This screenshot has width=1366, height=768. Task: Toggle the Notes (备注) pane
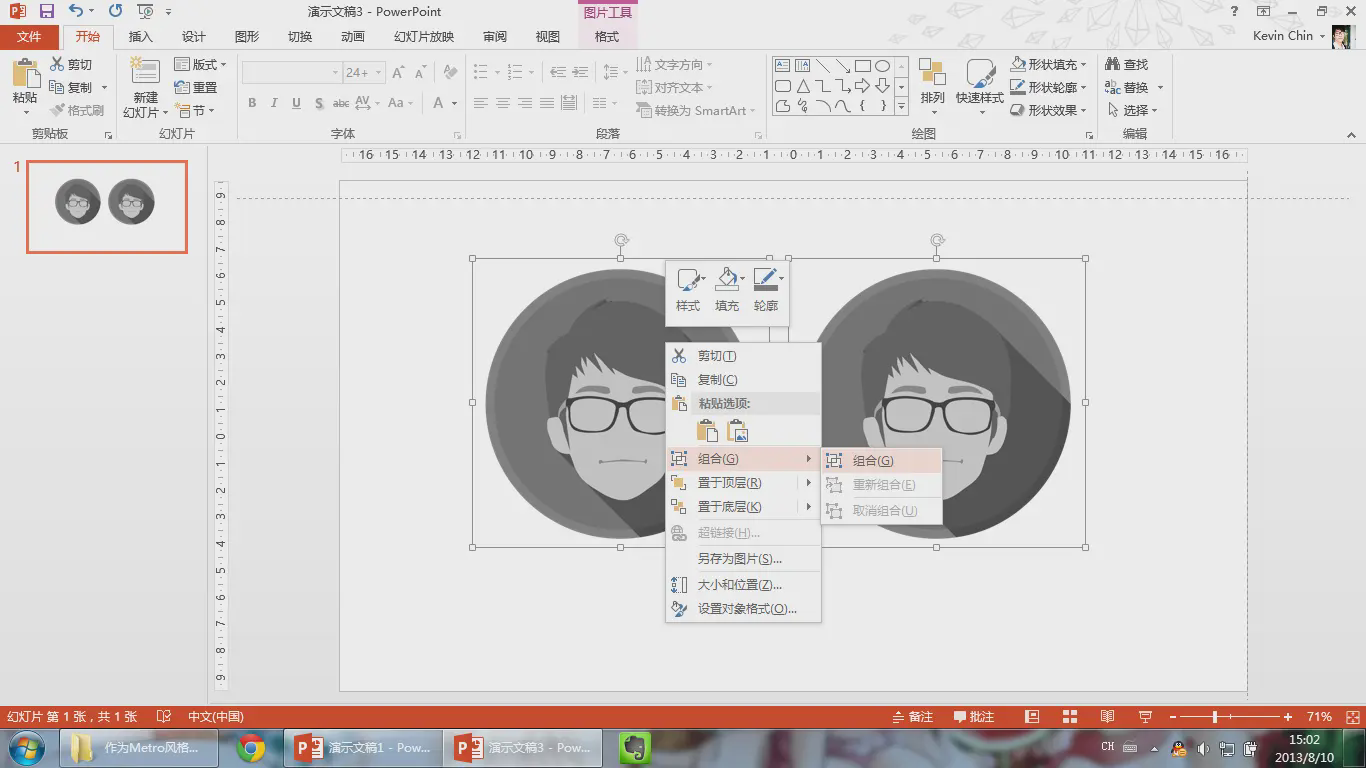click(x=912, y=717)
